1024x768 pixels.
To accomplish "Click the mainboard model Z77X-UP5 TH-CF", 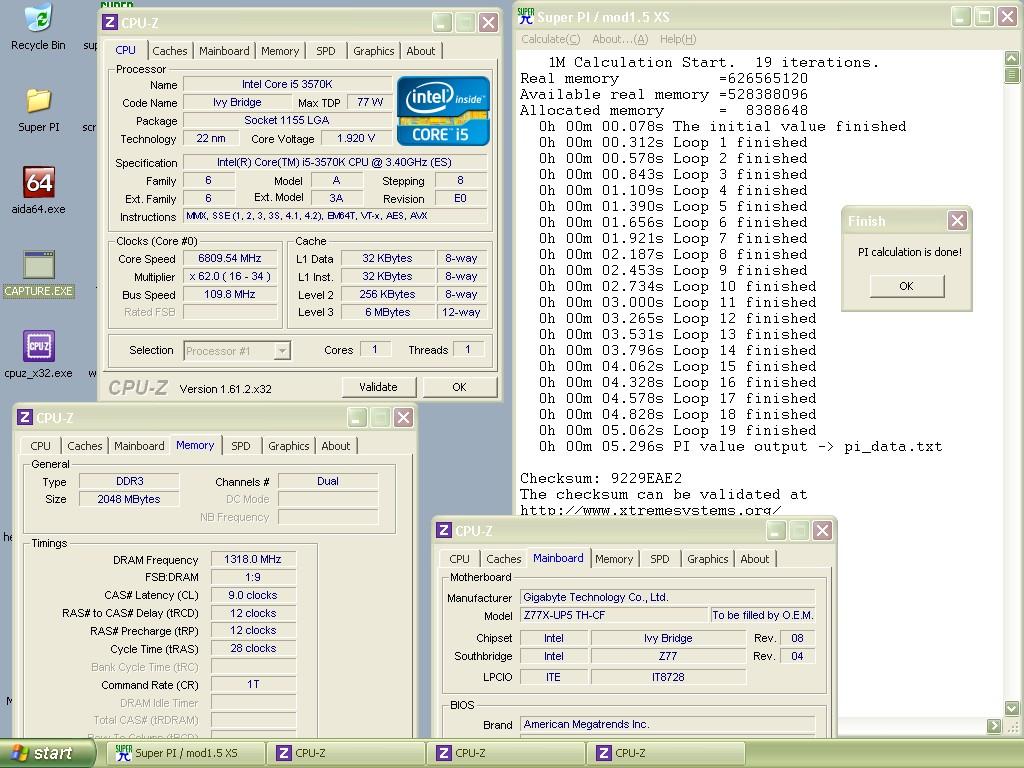I will tap(614, 615).
